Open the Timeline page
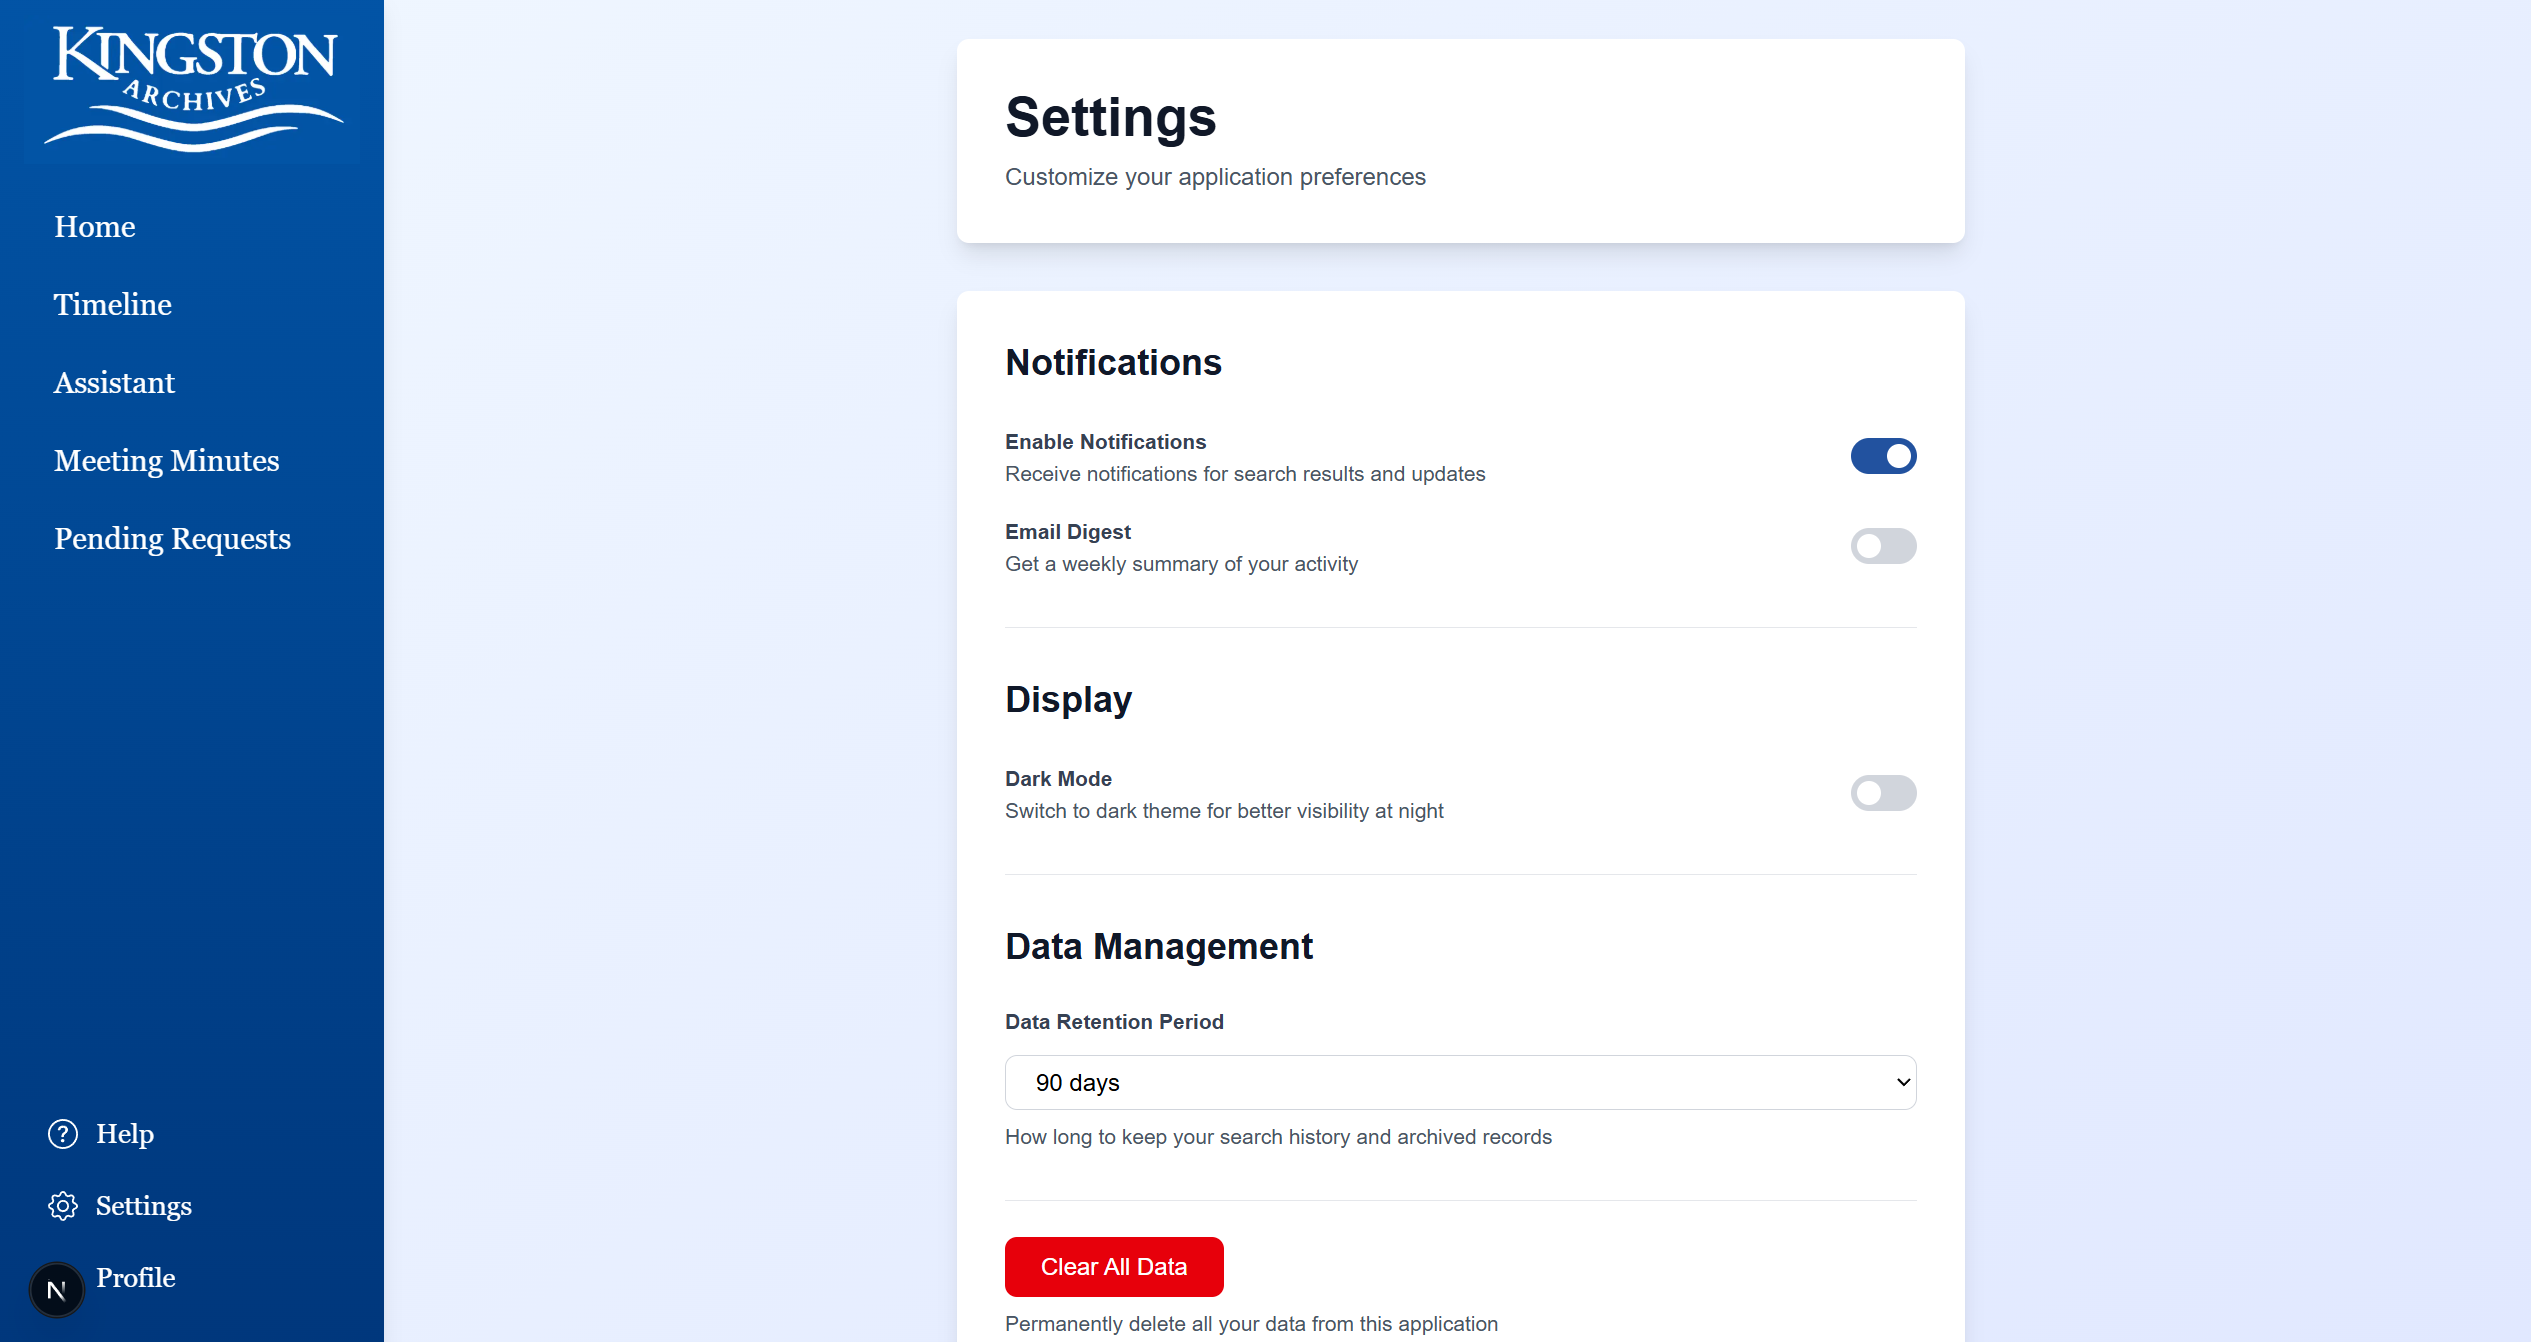 click(x=113, y=305)
